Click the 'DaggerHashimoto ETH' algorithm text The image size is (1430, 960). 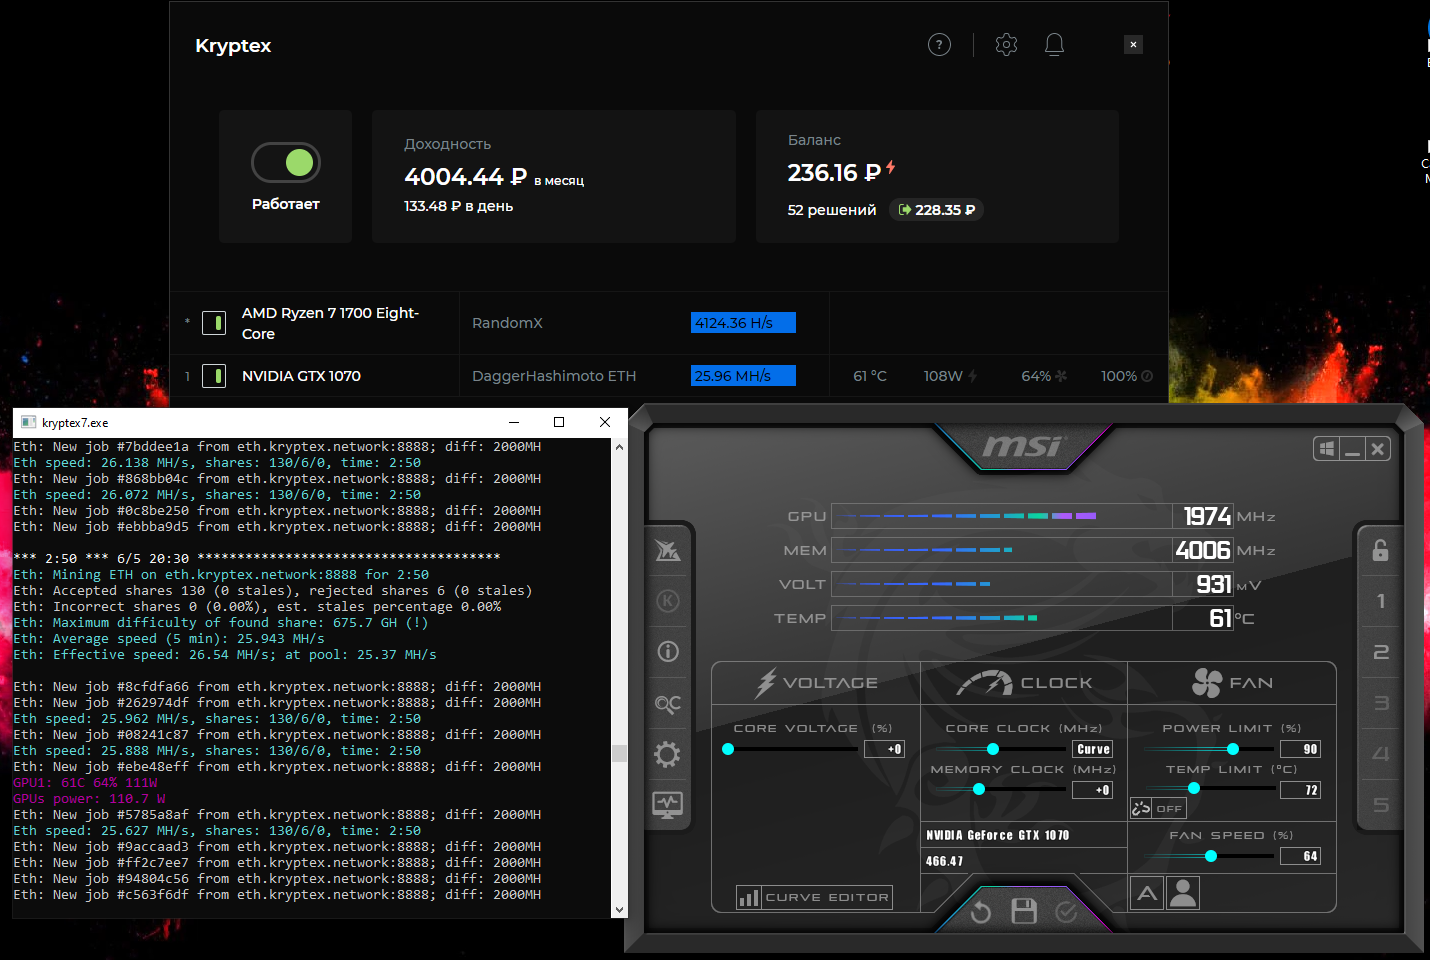tap(554, 376)
